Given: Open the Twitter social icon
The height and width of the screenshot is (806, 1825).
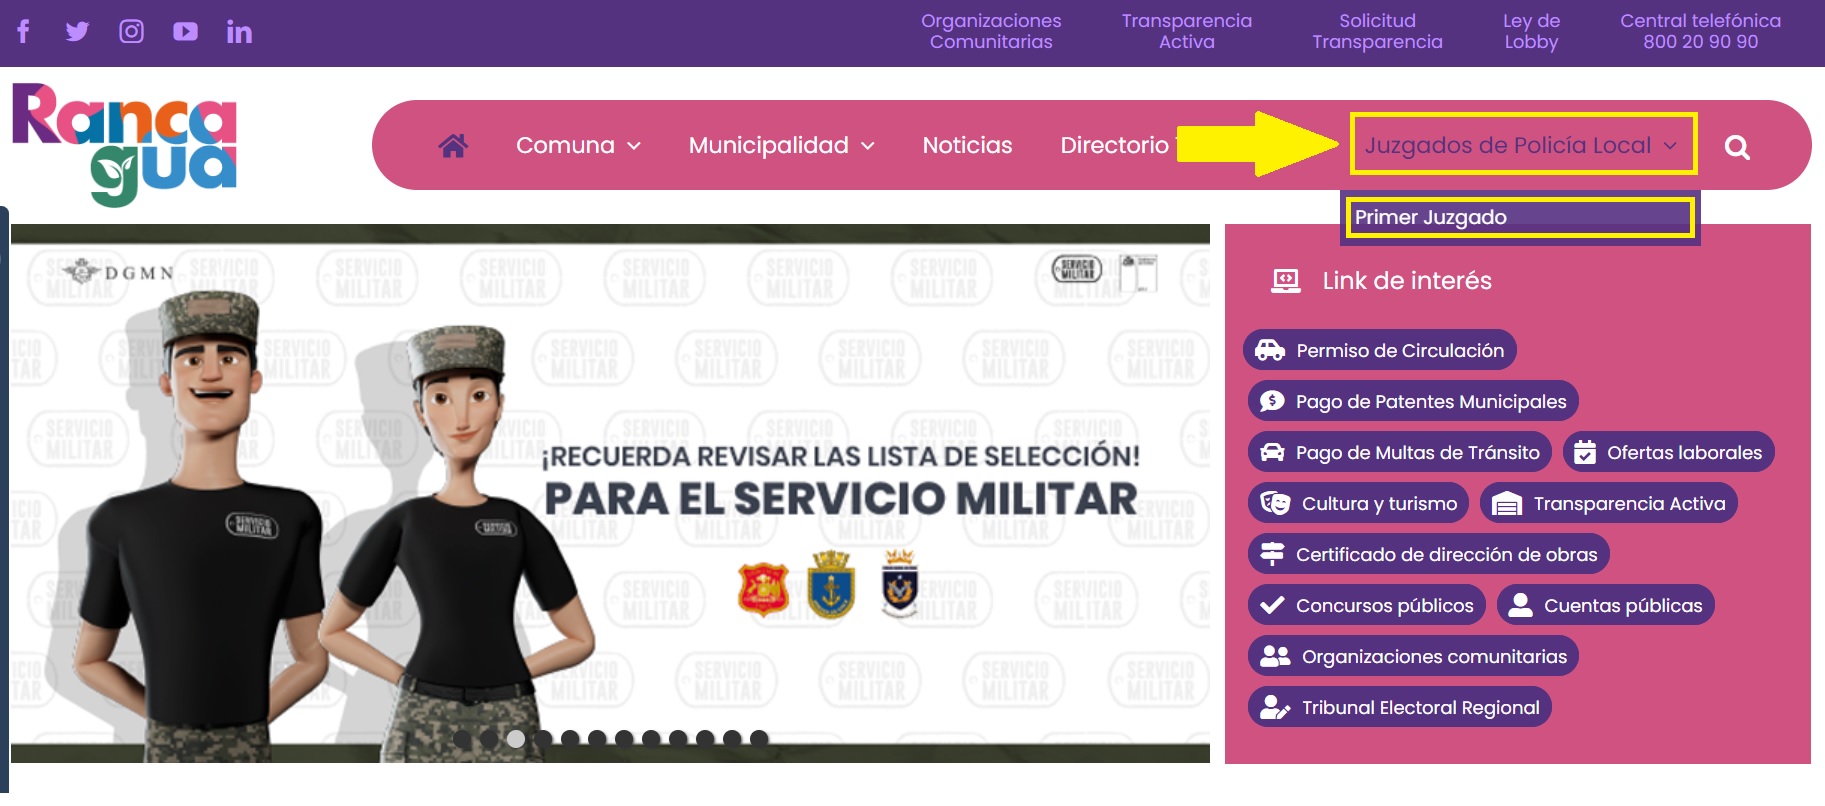Looking at the screenshot, I should 77,31.
